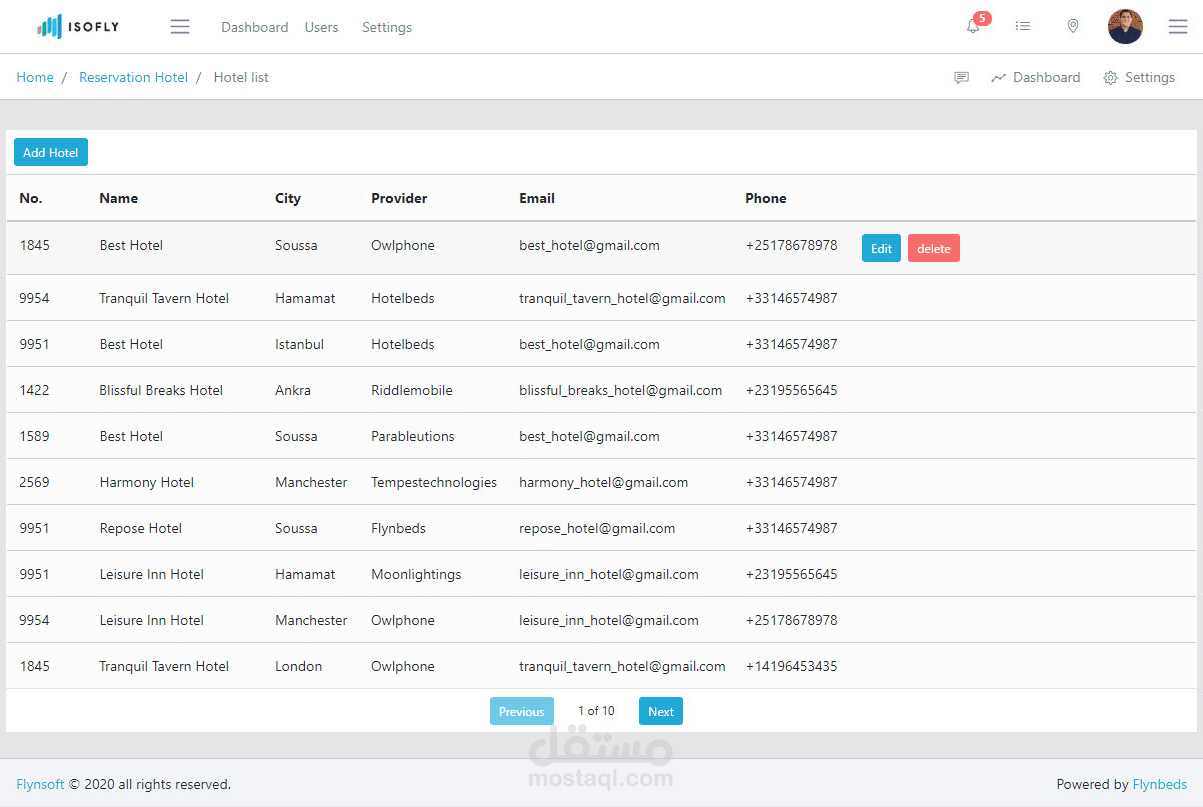Click the Email column header
Viewport: 1203px width, 807px height.
click(537, 198)
